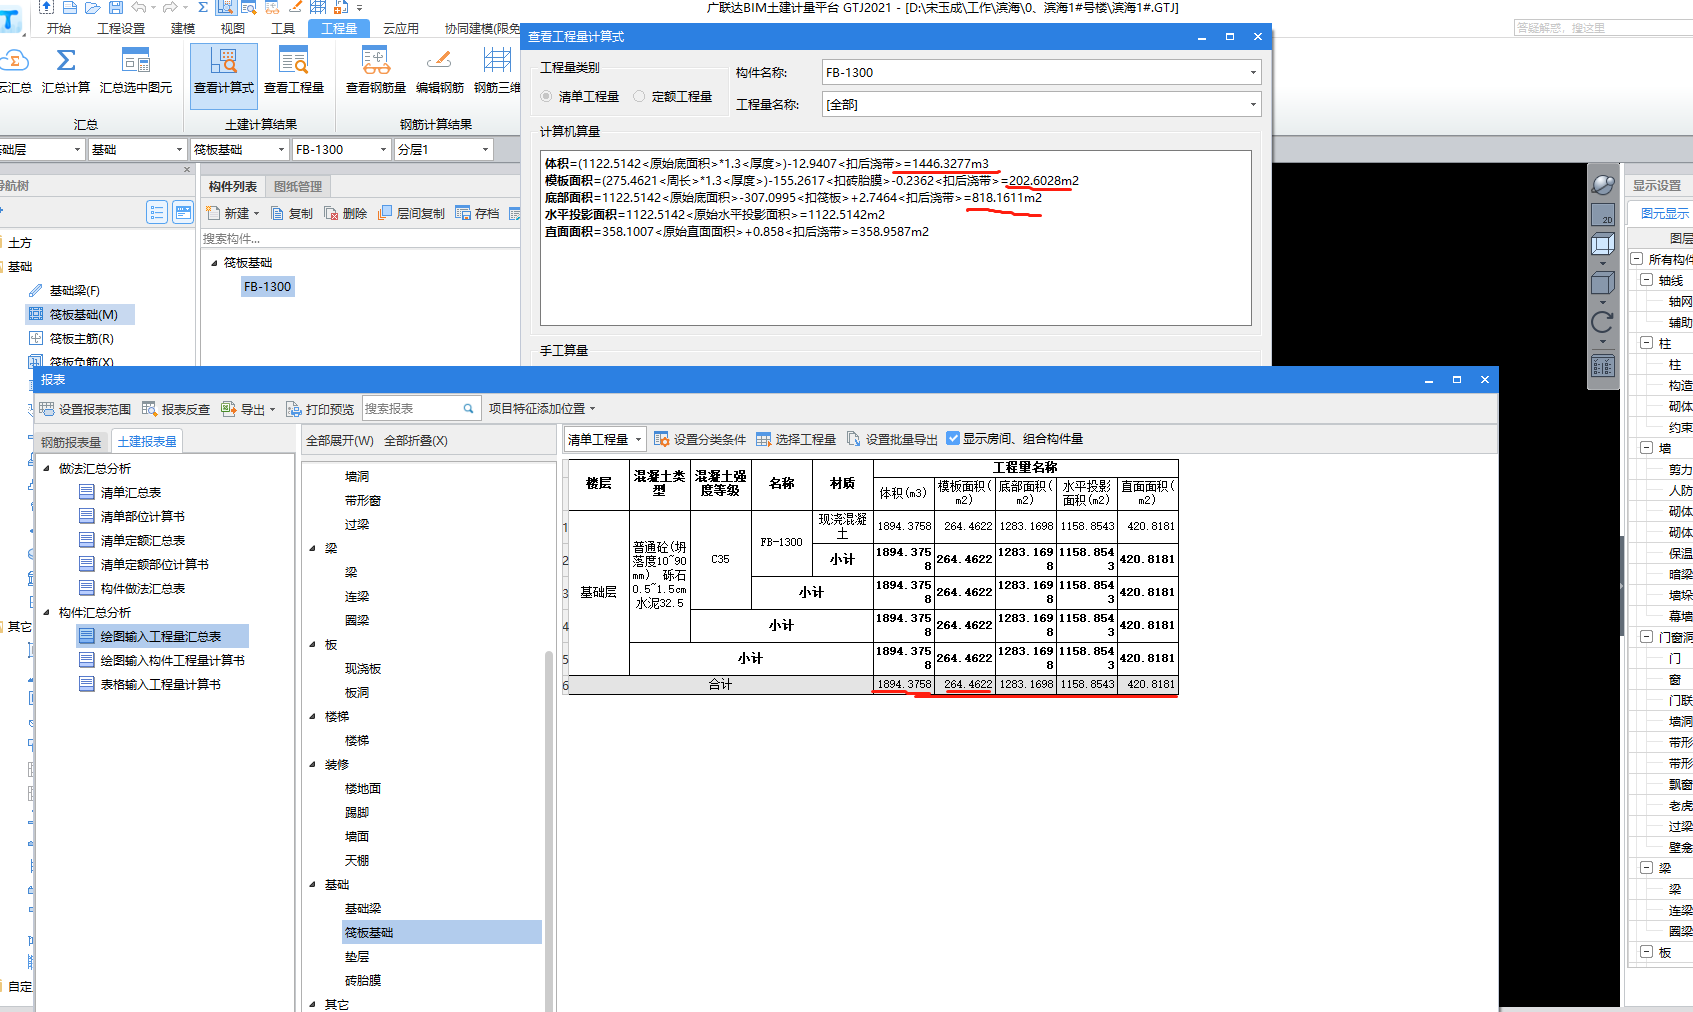1693x1012 pixels.
Task: Collapse 门窗洞 group in display settings
Action: [x=1646, y=637]
